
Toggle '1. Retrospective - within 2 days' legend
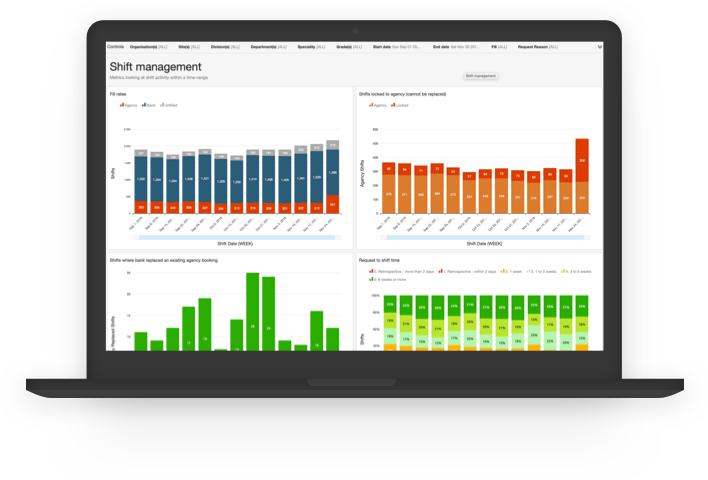coord(467,271)
